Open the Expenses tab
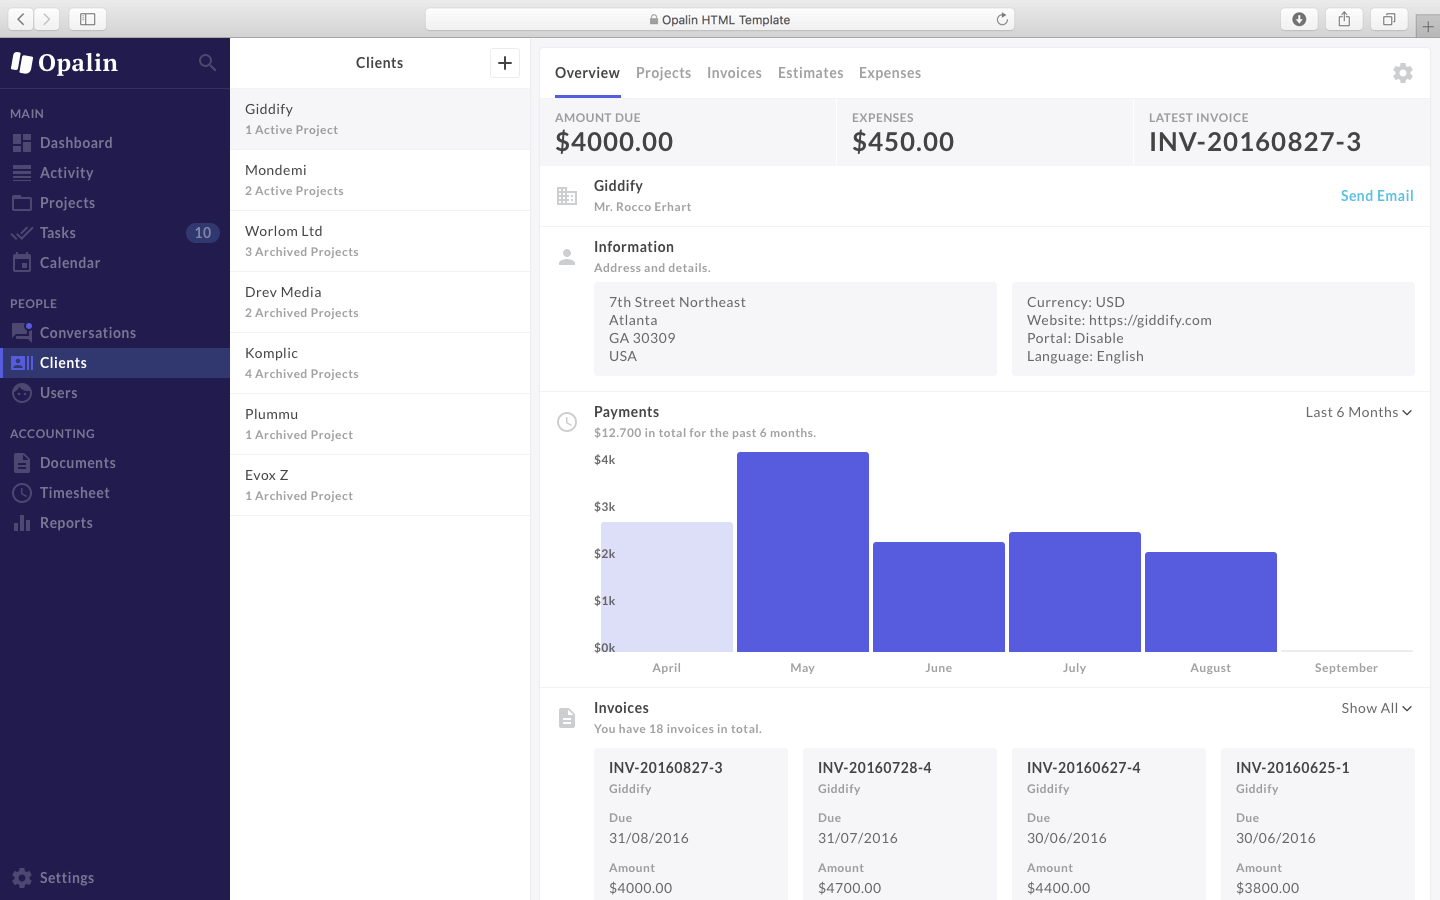The image size is (1440, 900). point(889,72)
